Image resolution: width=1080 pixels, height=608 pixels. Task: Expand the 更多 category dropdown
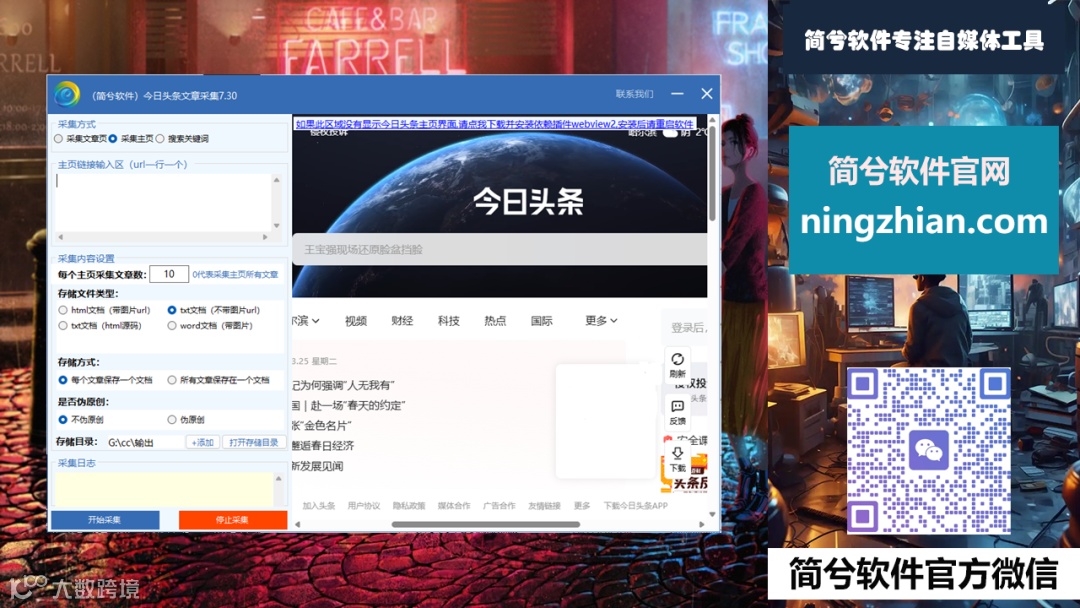601,321
